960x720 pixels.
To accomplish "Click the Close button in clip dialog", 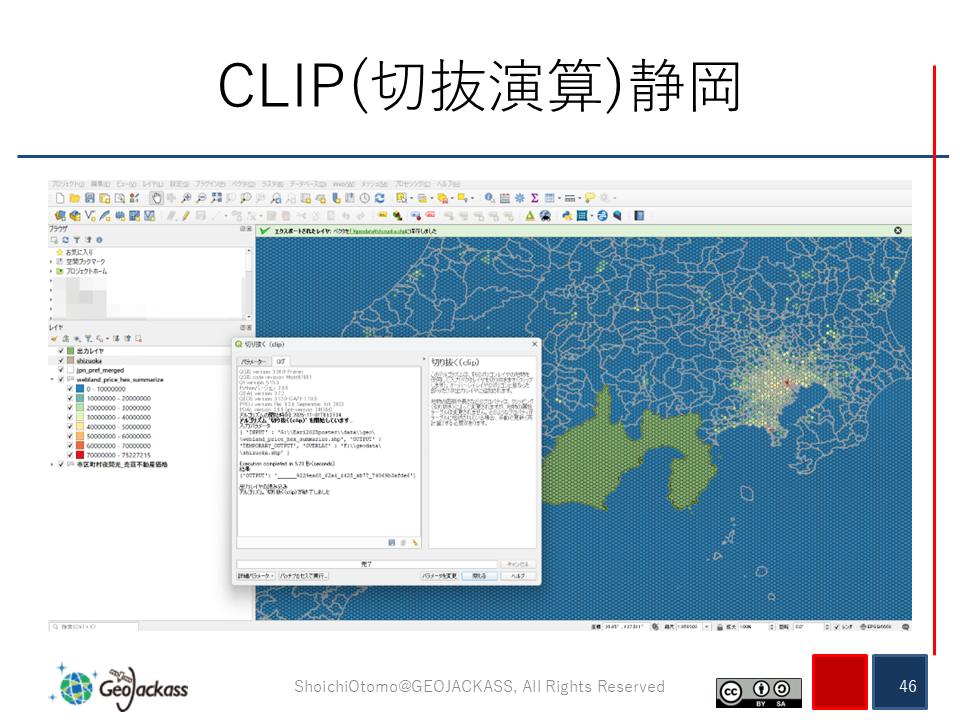I will (479, 576).
